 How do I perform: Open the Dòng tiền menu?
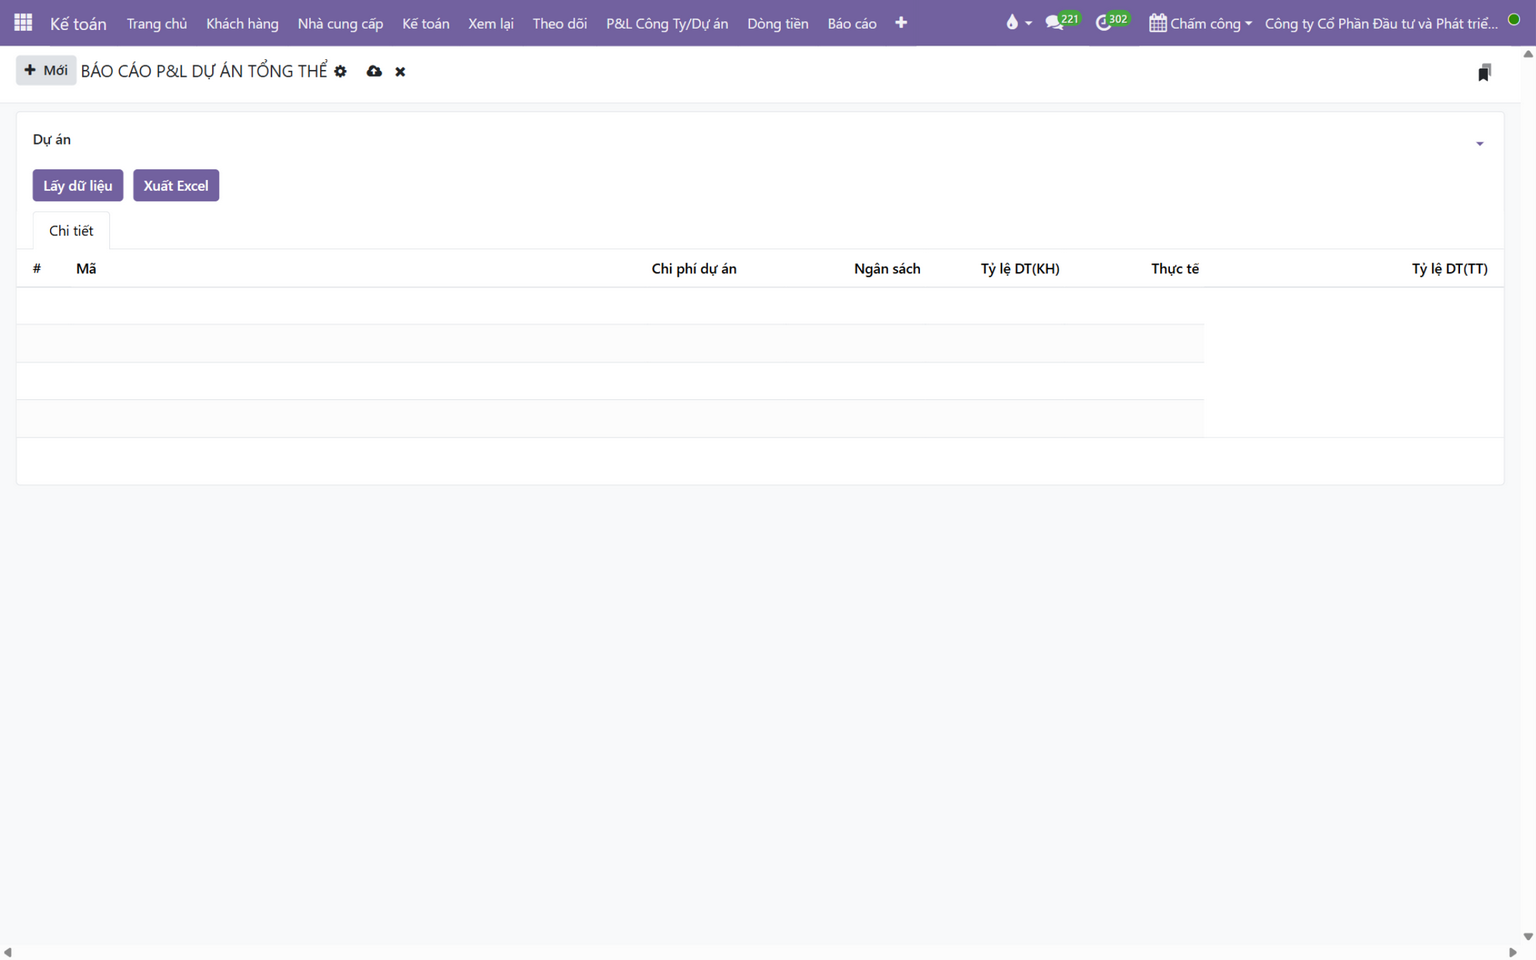[778, 23]
